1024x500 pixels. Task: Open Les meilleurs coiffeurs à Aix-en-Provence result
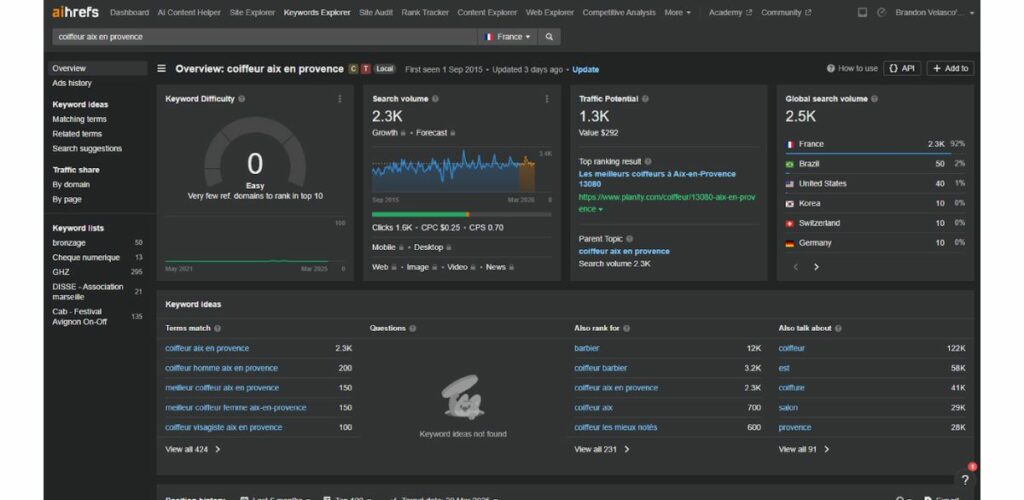pyautogui.click(x=657, y=179)
